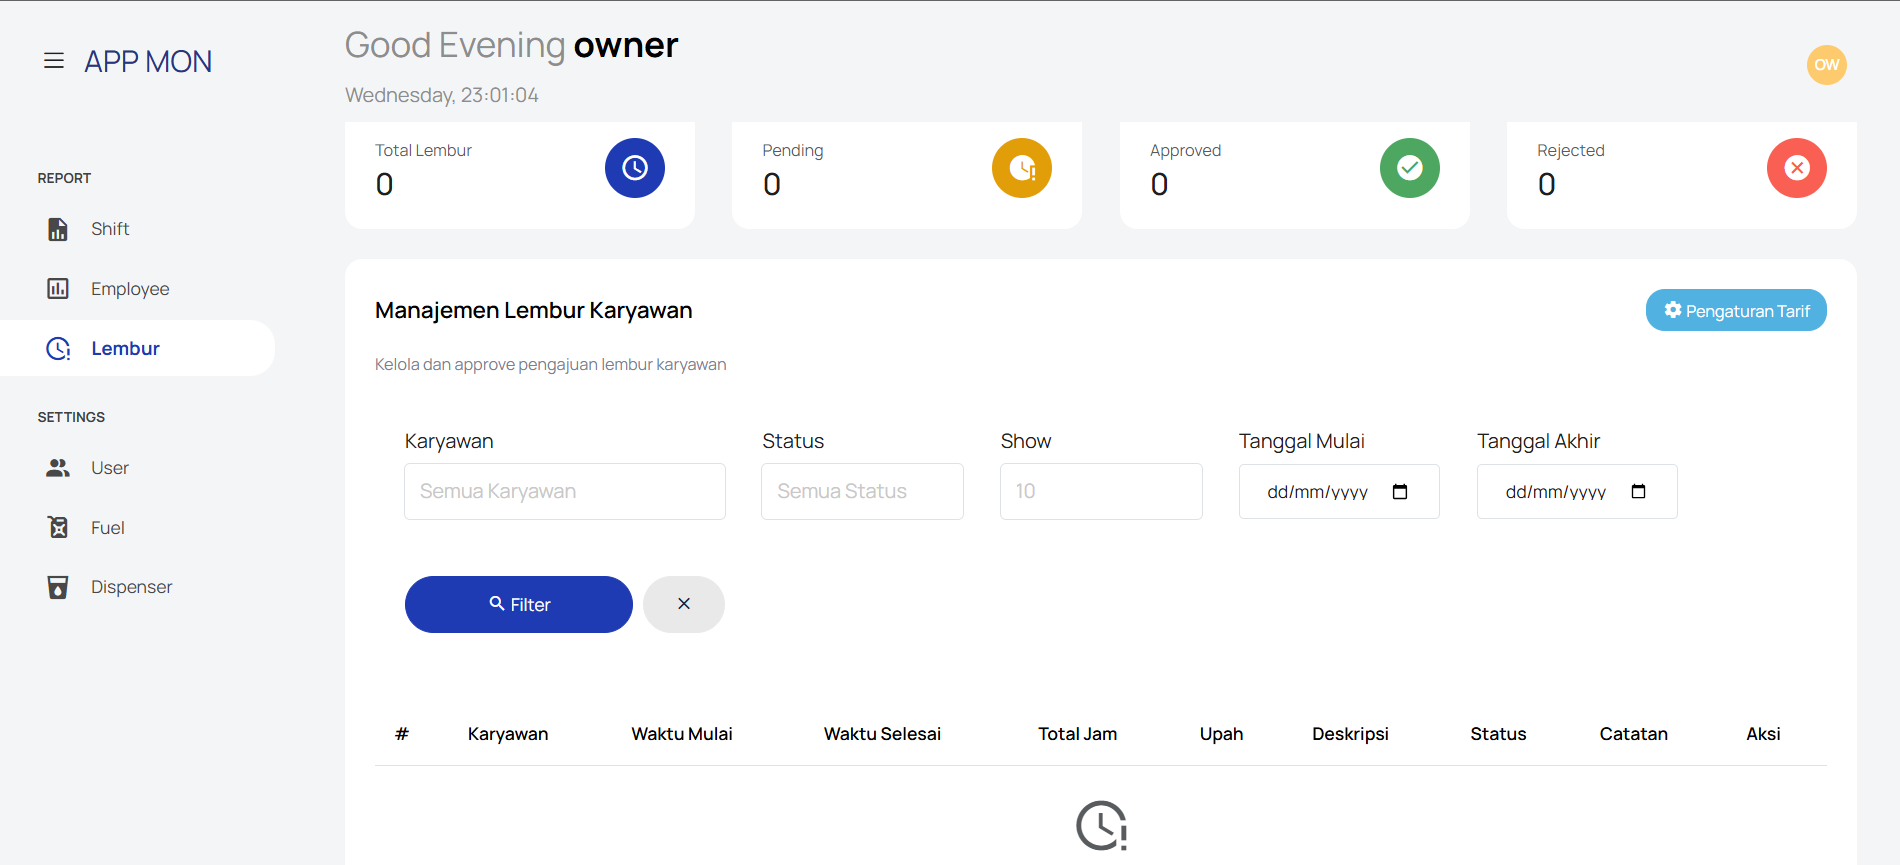Click the blue Total Lembur clock icon

634,168
